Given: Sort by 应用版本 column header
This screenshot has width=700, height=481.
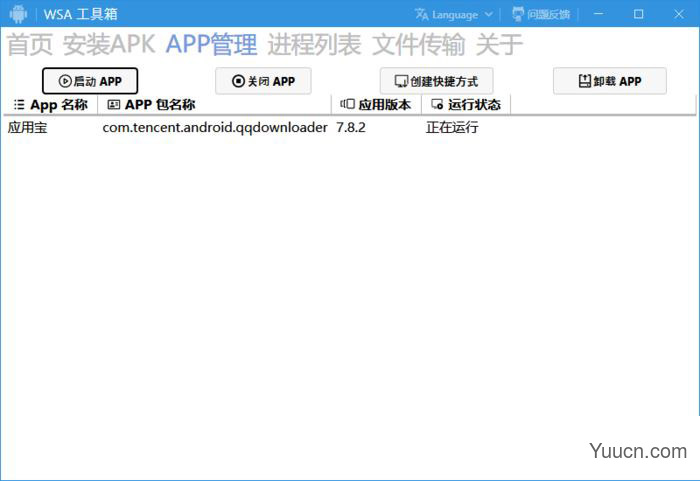Looking at the screenshot, I should click(376, 105).
